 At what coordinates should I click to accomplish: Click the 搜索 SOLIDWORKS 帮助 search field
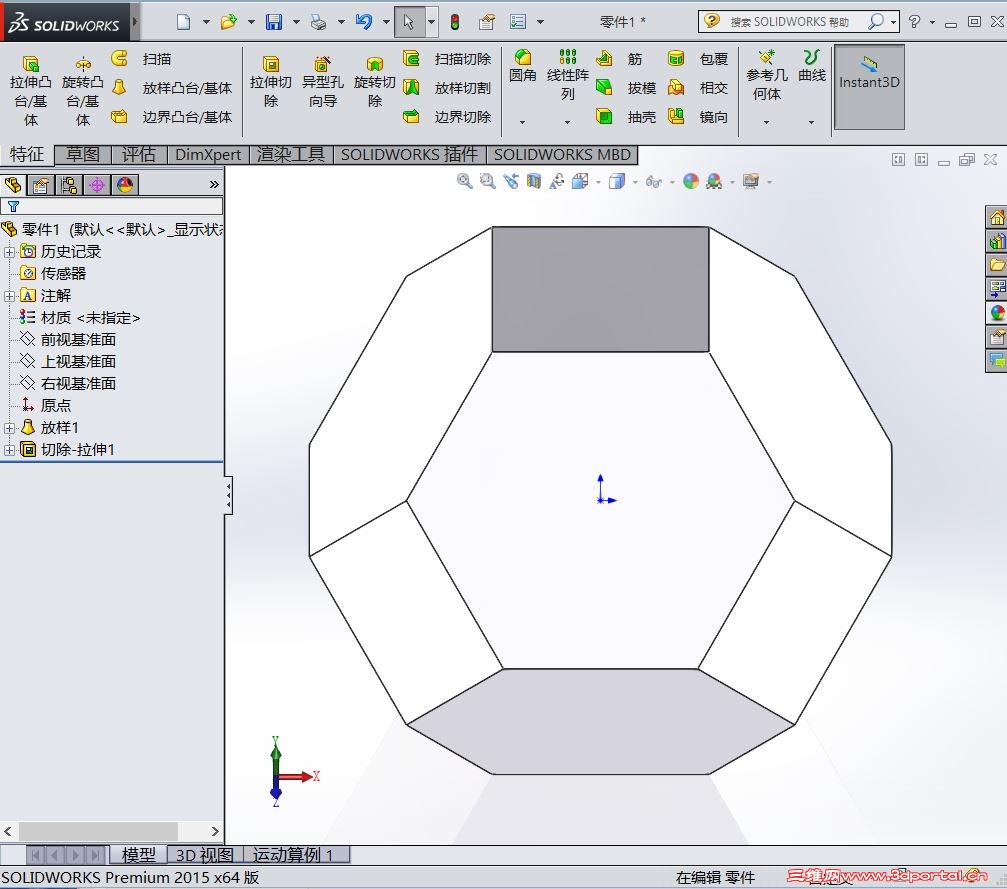click(x=790, y=22)
